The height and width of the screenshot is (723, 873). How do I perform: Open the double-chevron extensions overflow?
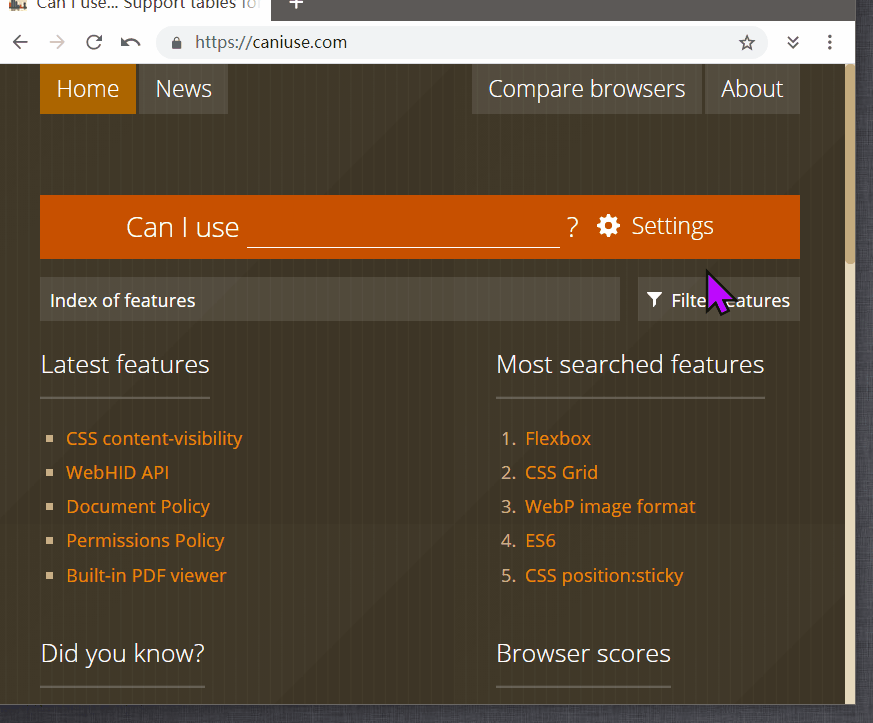pos(793,42)
